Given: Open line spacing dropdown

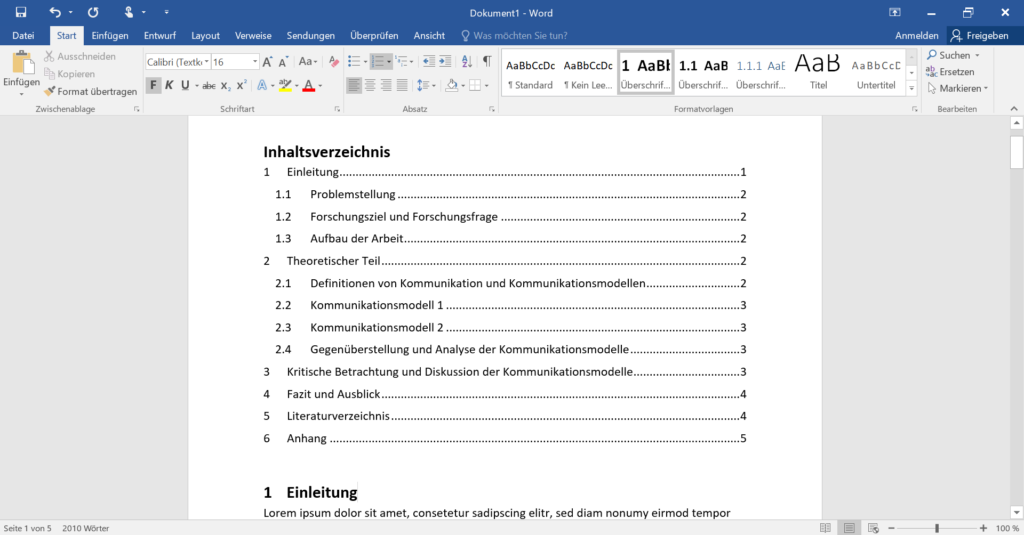Looking at the screenshot, I should coord(426,85).
